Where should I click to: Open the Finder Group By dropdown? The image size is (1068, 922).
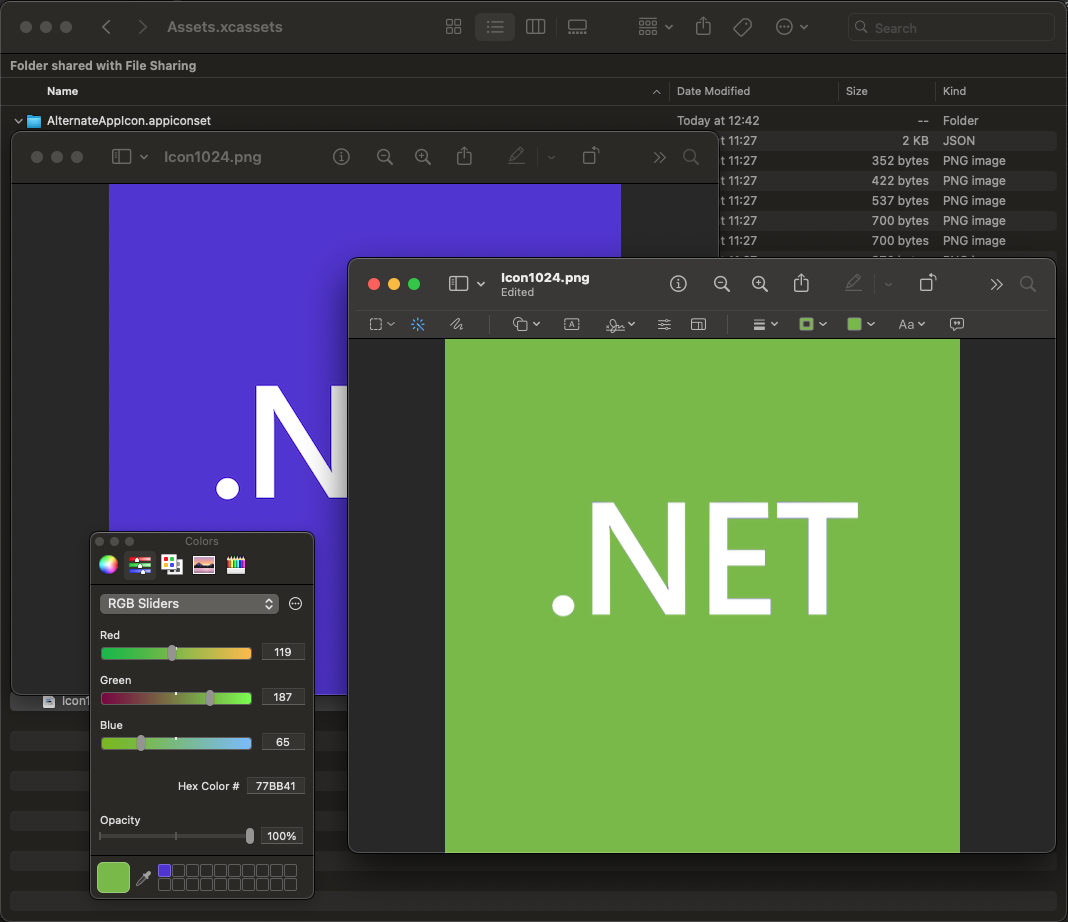655,27
